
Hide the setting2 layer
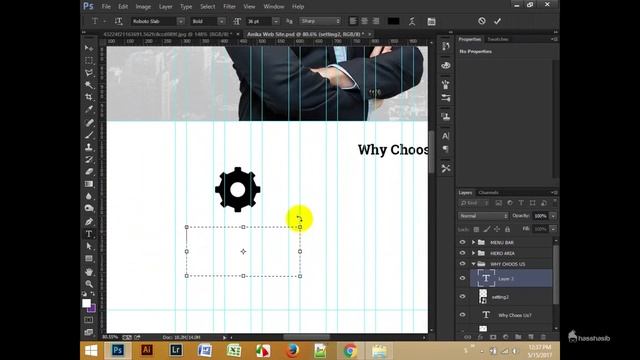(462, 297)
